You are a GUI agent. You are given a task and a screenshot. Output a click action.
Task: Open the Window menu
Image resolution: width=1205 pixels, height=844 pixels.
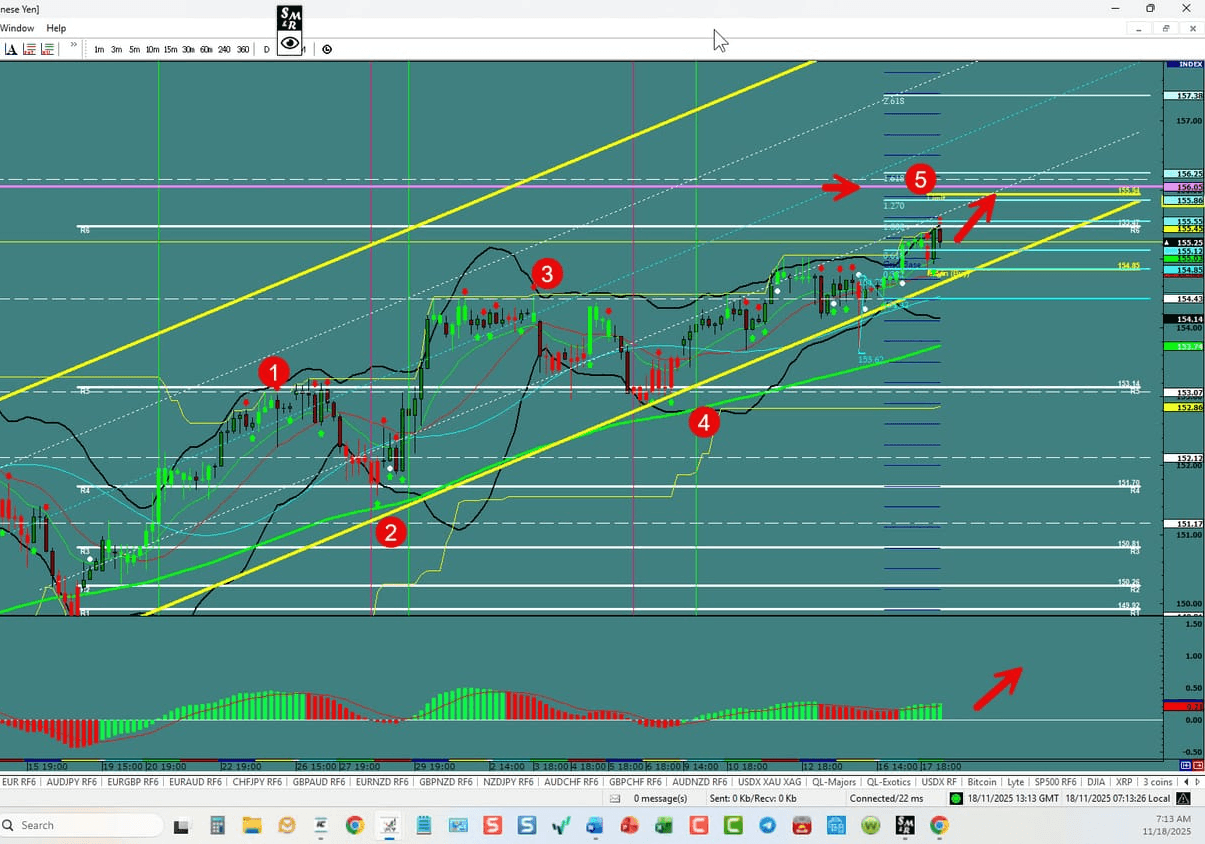pos(17,28)
